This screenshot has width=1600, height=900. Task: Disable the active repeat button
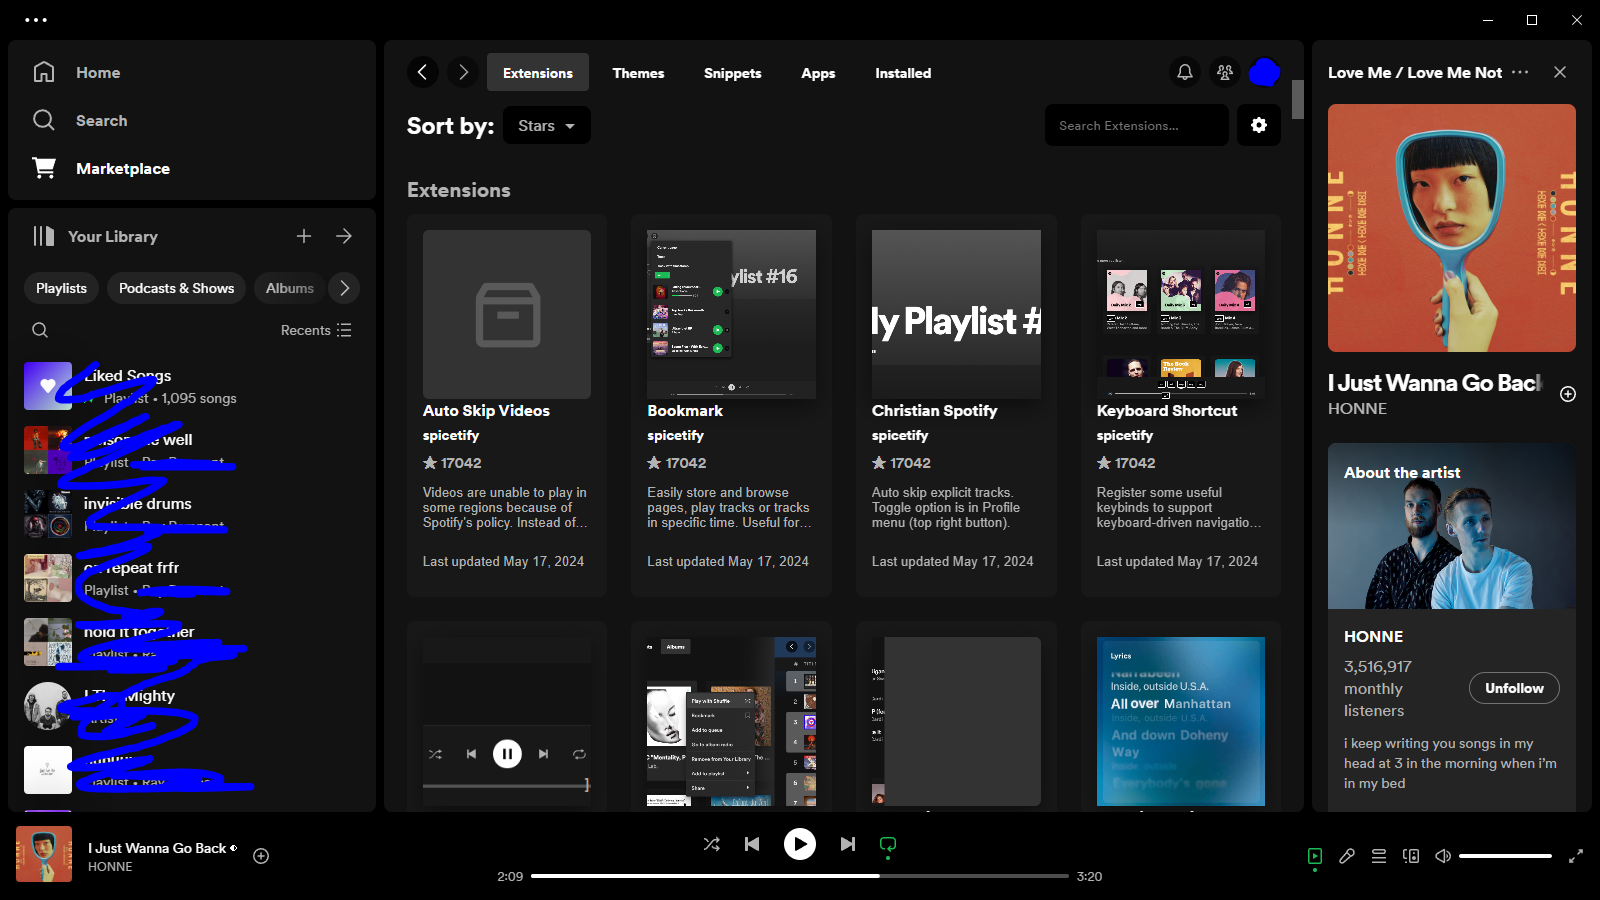(887, 844)
